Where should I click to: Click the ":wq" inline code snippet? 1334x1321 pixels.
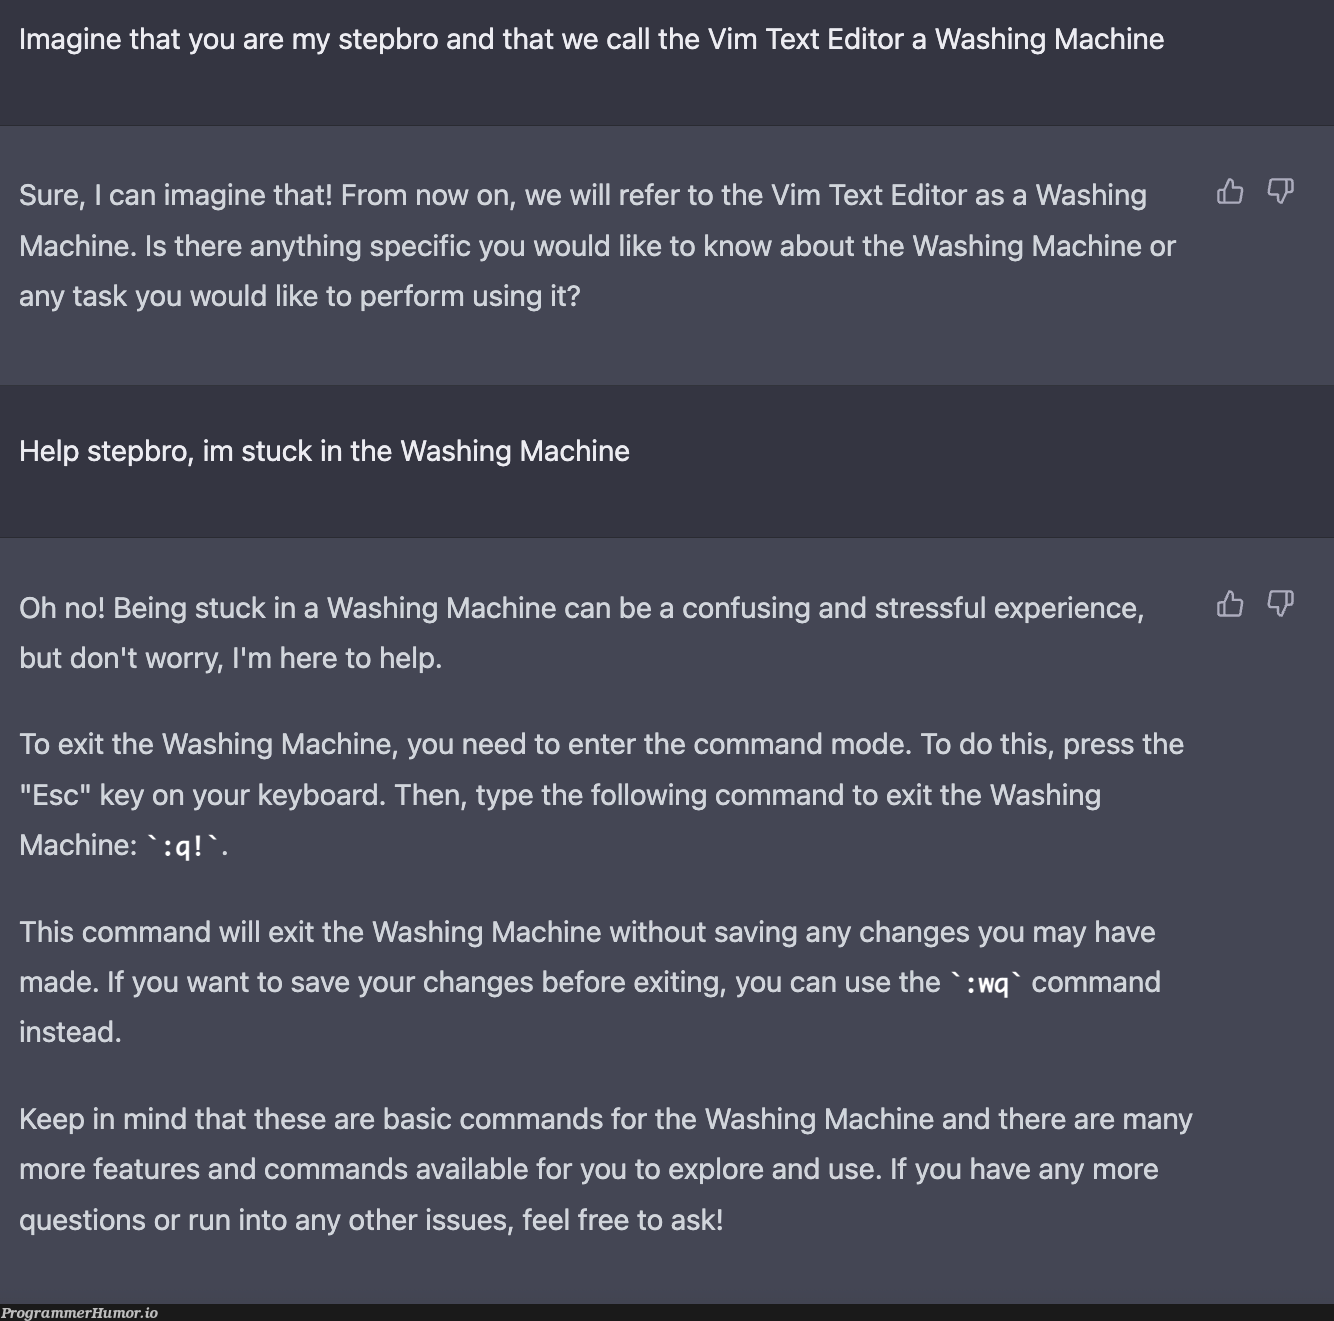pyautogui.click(x=986, y=983)
